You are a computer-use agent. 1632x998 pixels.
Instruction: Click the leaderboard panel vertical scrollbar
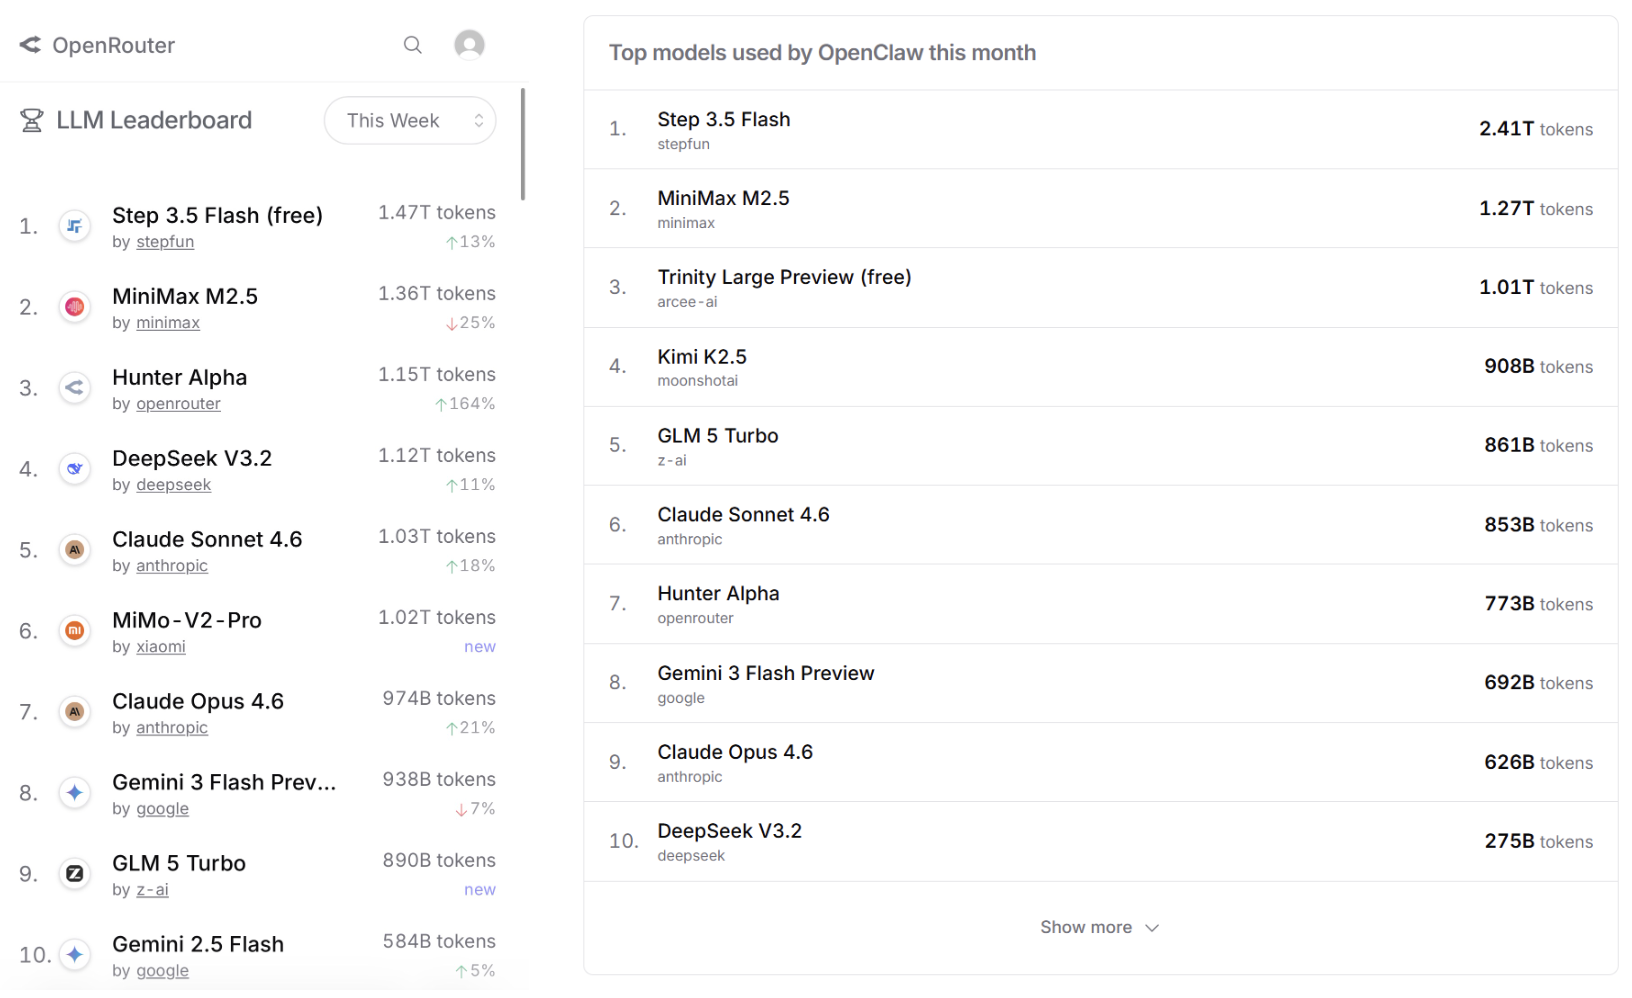(522, 145)
